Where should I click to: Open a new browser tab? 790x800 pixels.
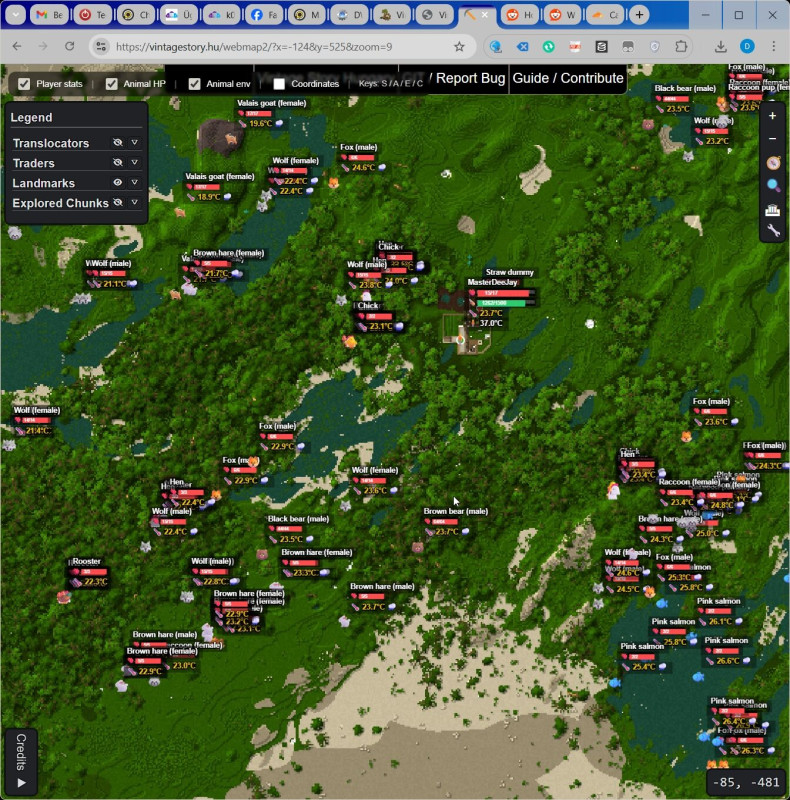[639, 15]
